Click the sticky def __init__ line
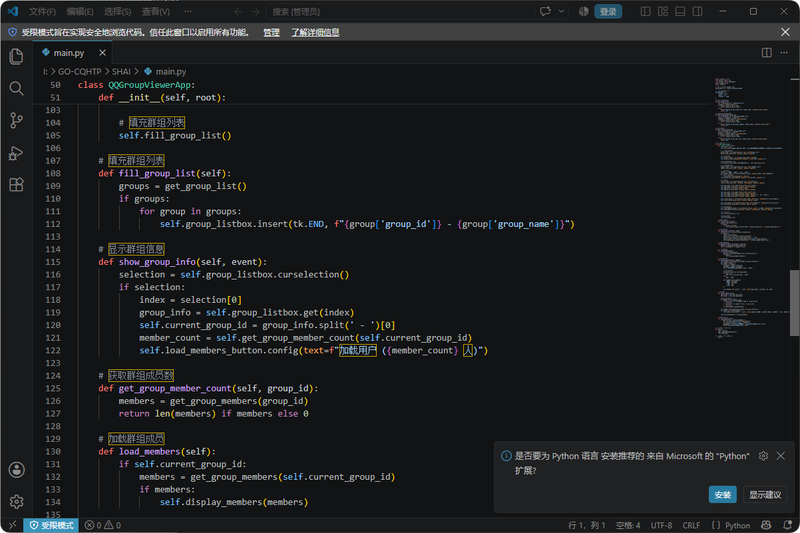This screenshot has width=800, height=533. (162, 97)
